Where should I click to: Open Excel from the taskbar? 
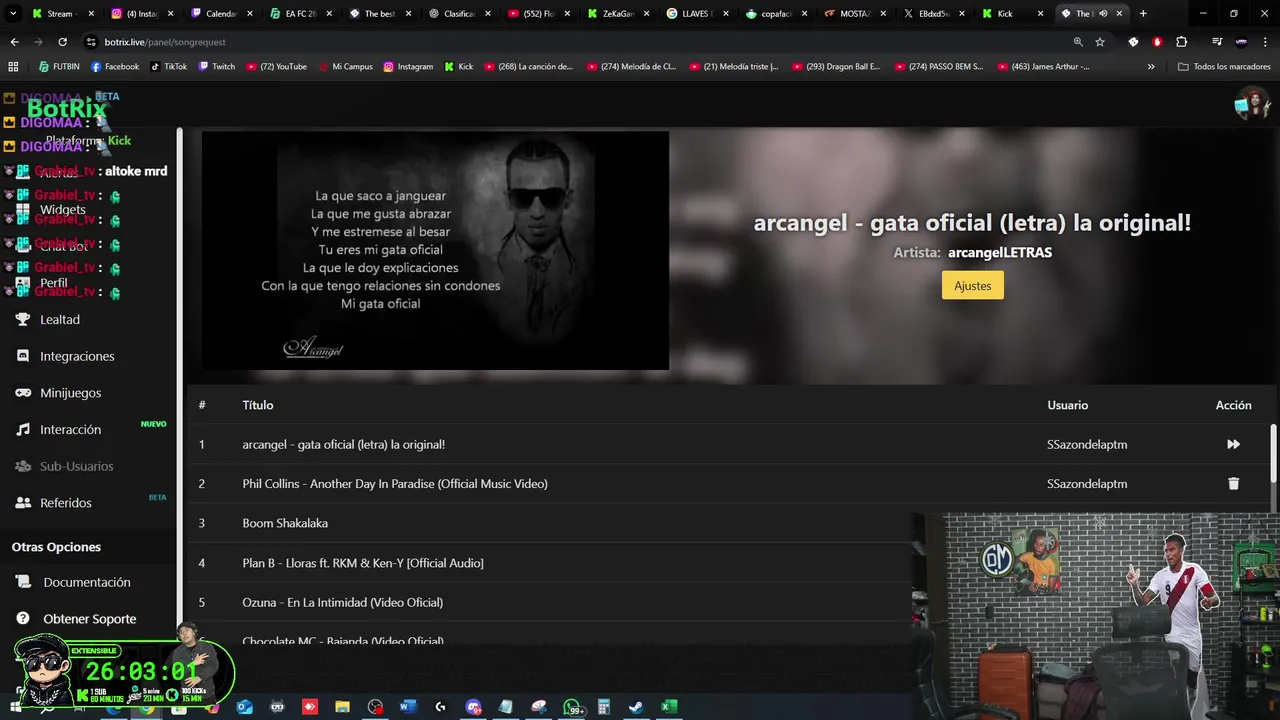click(x=668, y=707)
